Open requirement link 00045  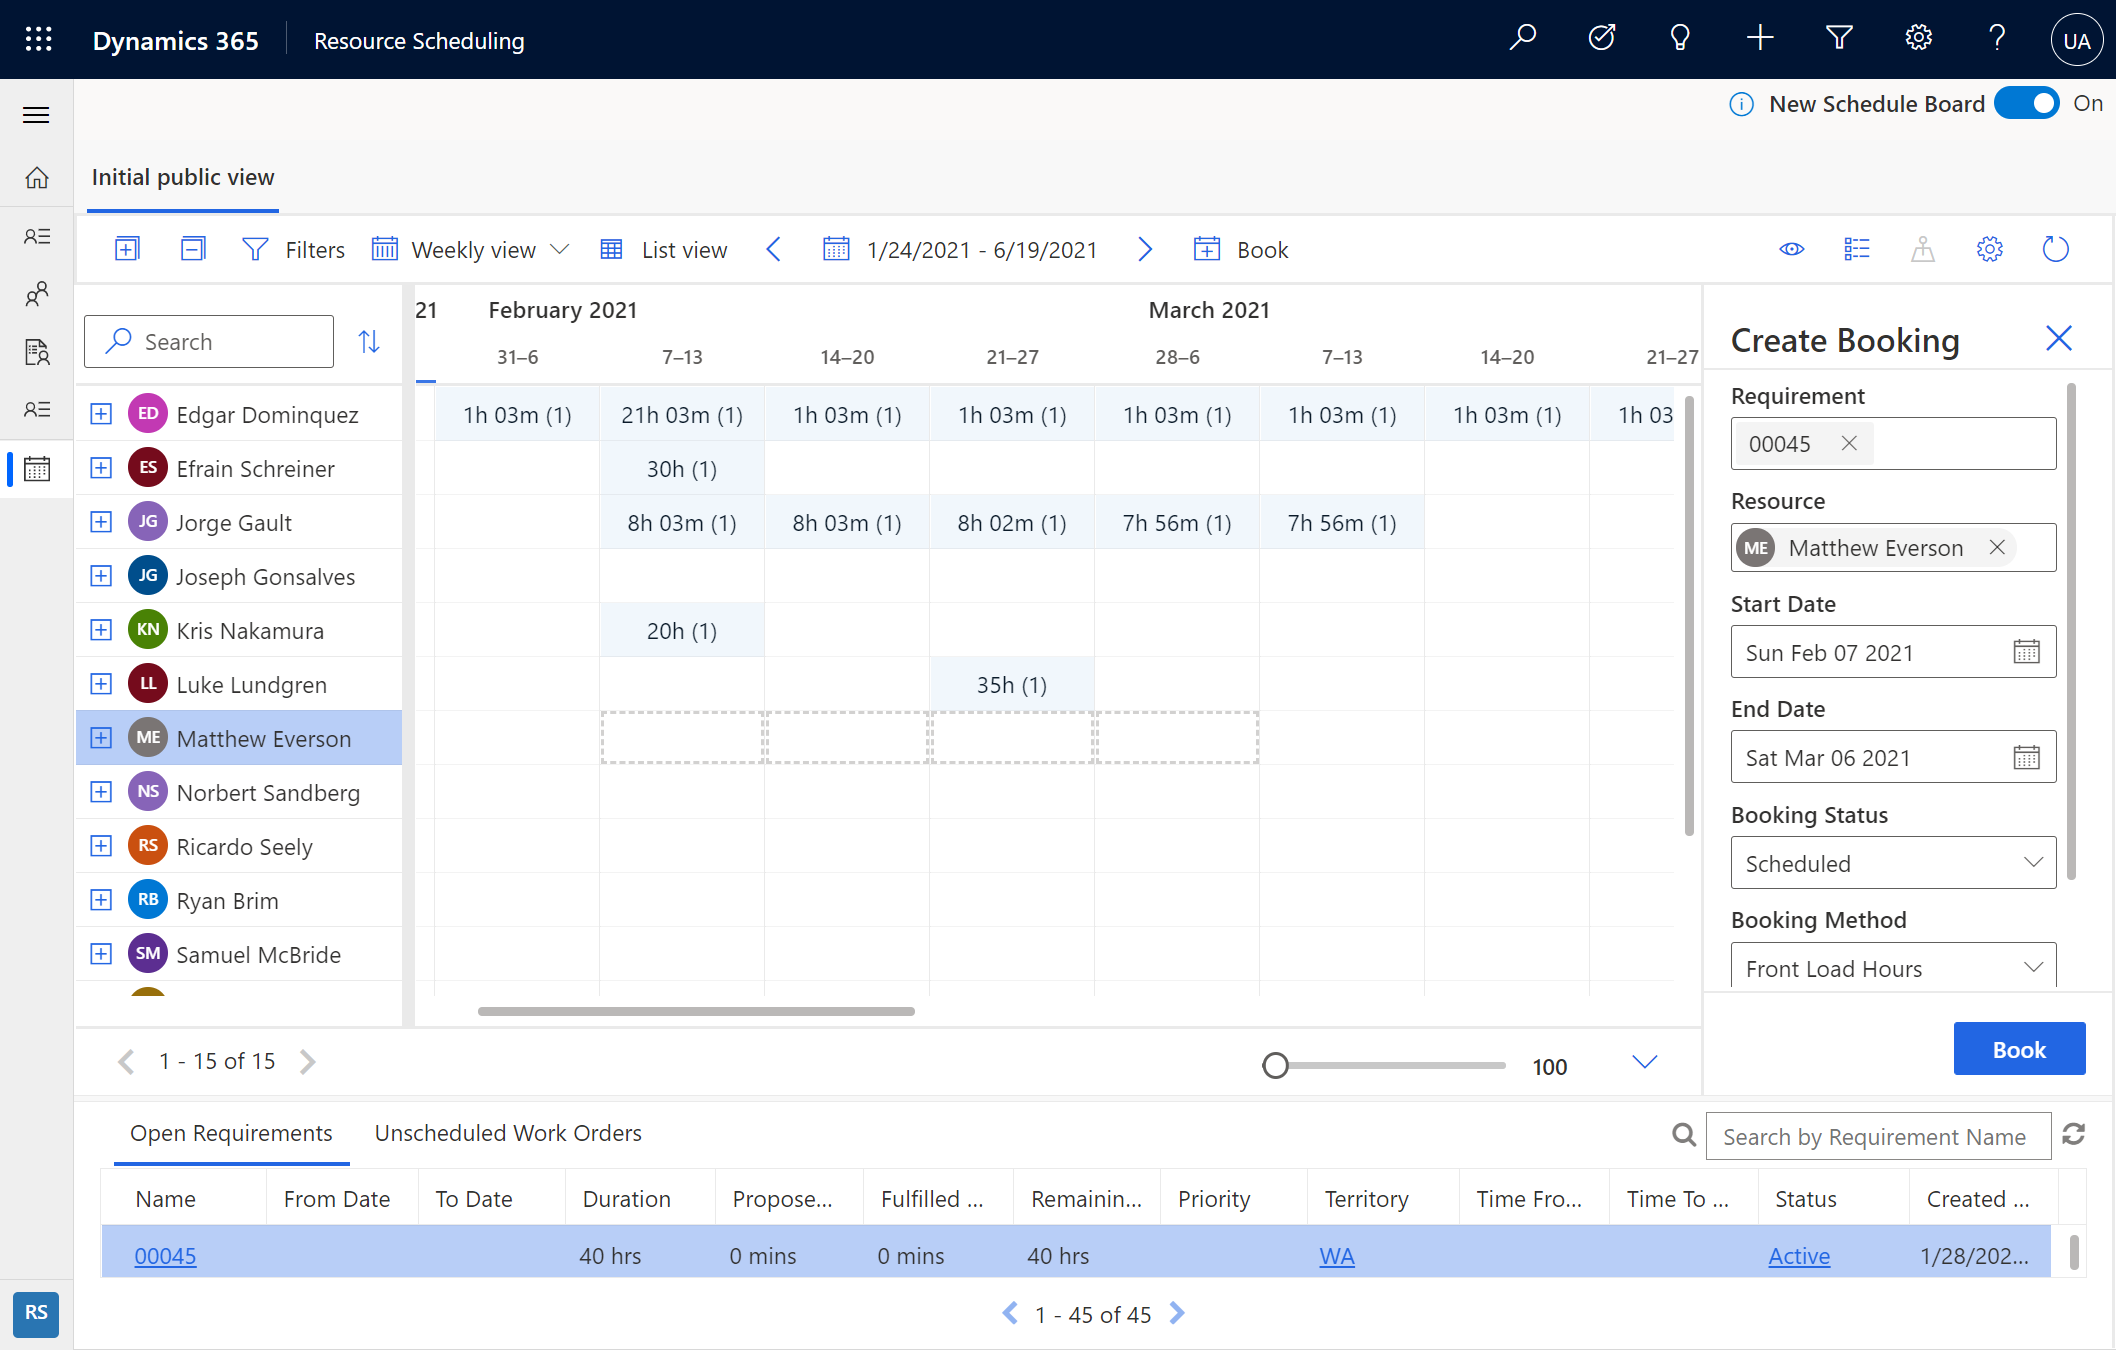click(165, 1254)
